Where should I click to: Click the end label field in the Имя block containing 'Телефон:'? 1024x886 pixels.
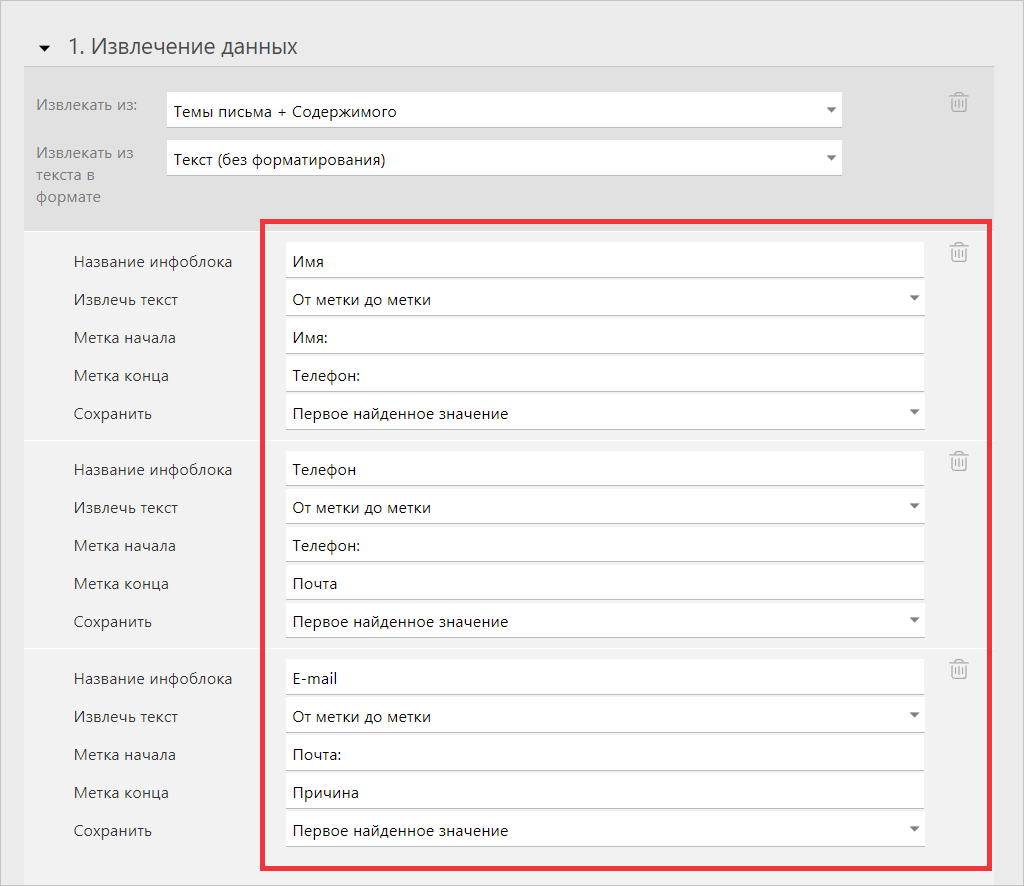(x=605, y=375)
